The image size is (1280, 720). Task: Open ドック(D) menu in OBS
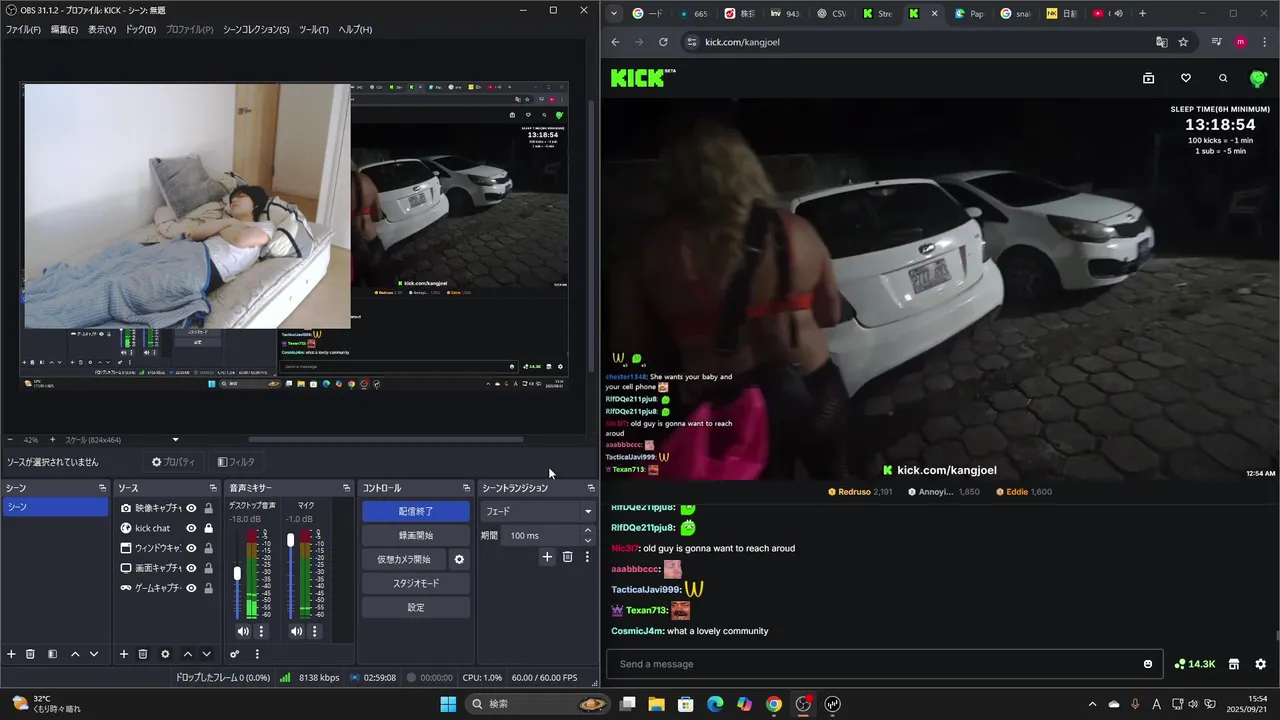(141, 29)
